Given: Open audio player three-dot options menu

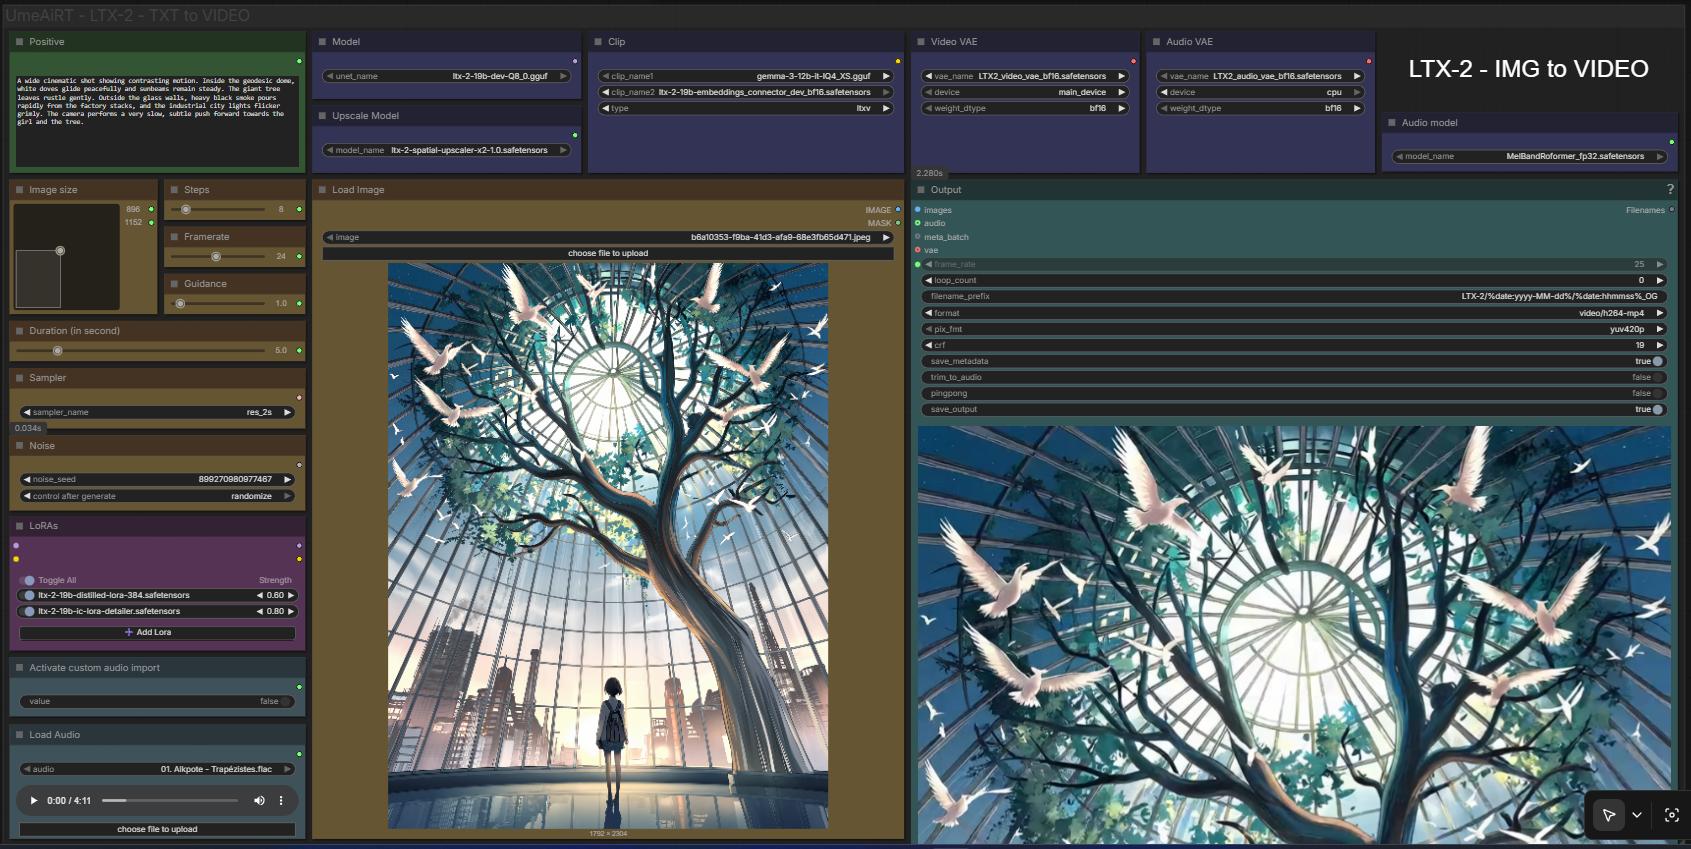Looking at the screenshot, I should (281, 800).
